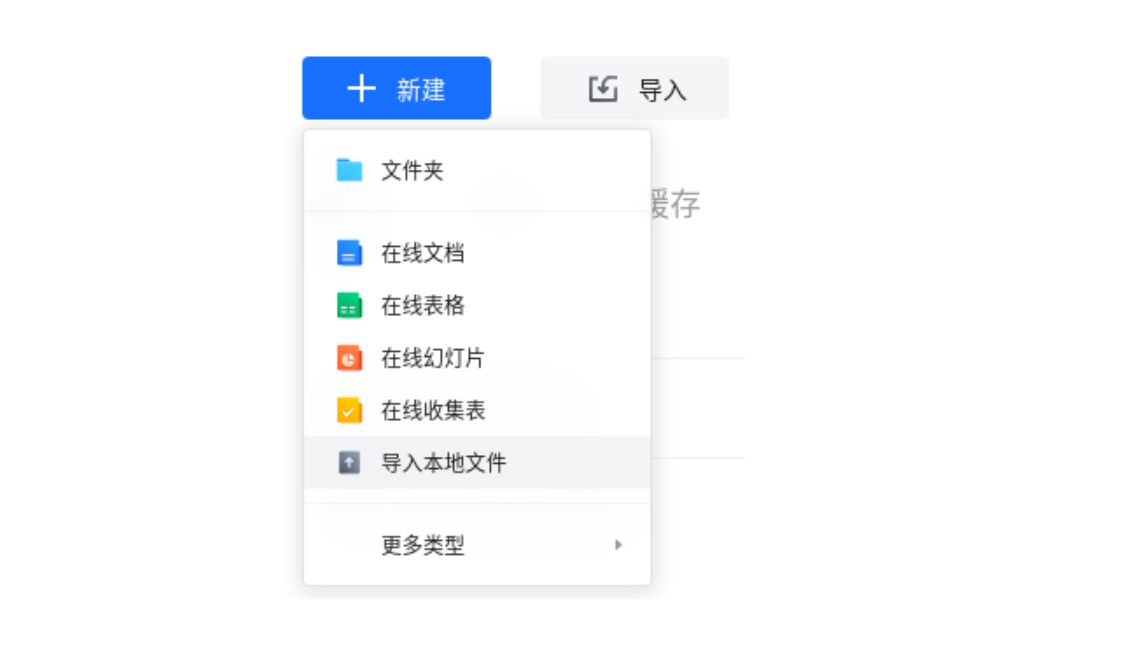Choose 在线表格 menu item
Viewport: 1144px width, 651px height.
pyautogui.click(x=477, y=306)
